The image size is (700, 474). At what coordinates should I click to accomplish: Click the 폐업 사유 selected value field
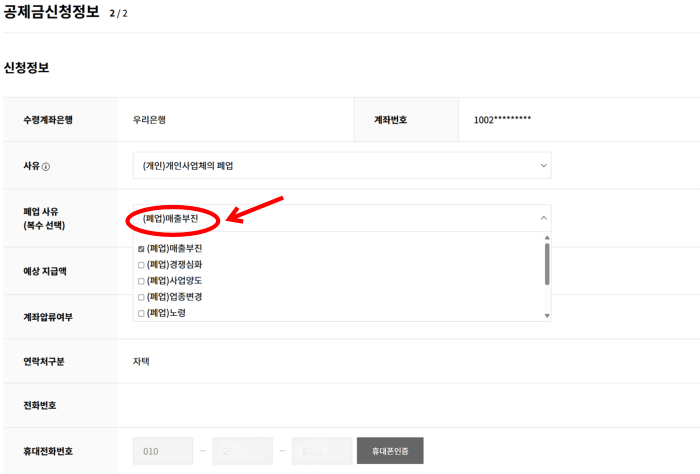pos(342,218)
